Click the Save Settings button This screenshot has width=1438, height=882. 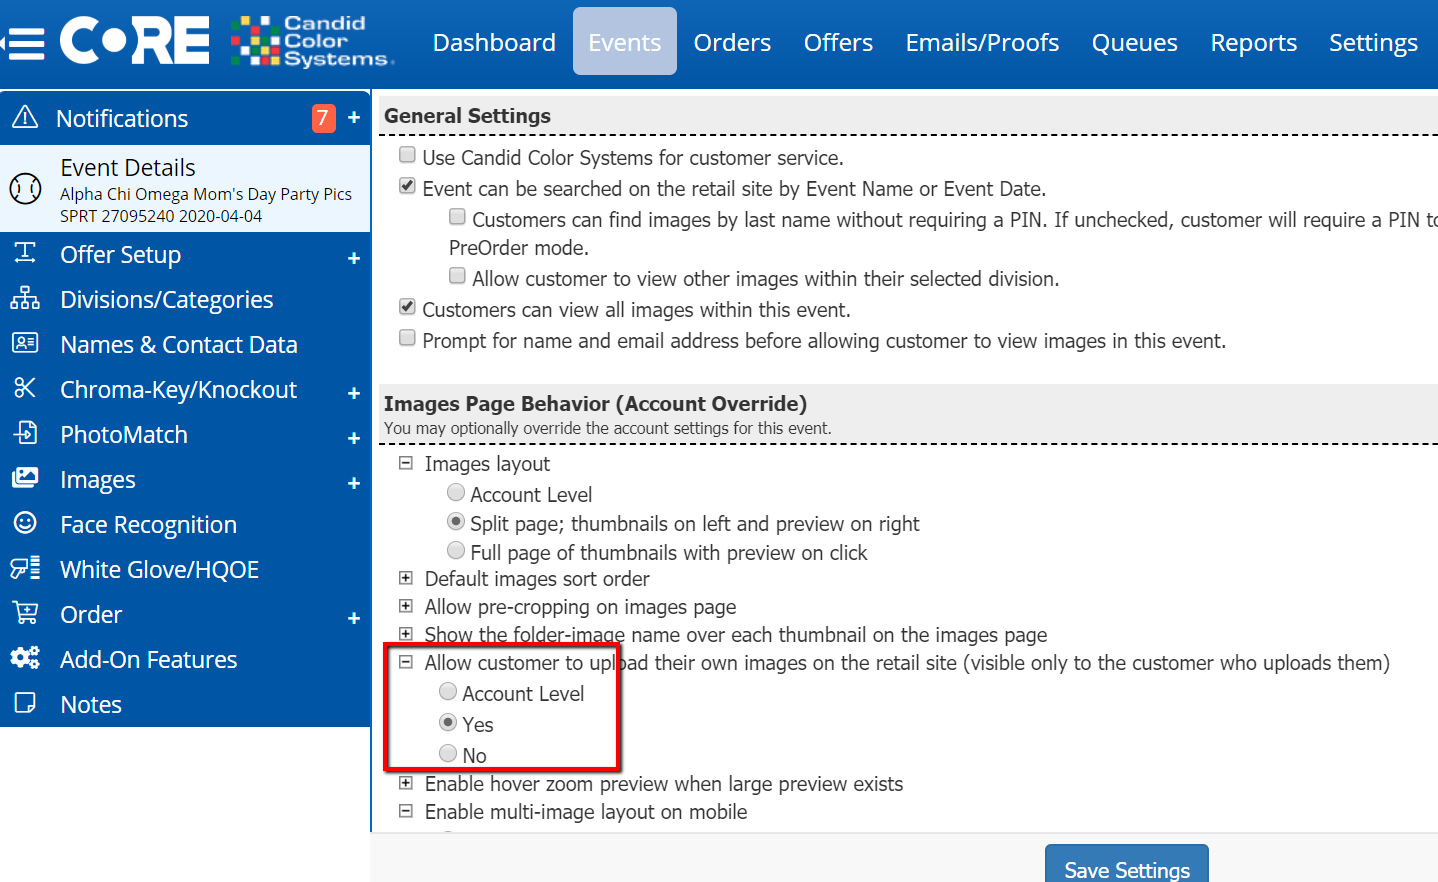(x=1126, y=868)
